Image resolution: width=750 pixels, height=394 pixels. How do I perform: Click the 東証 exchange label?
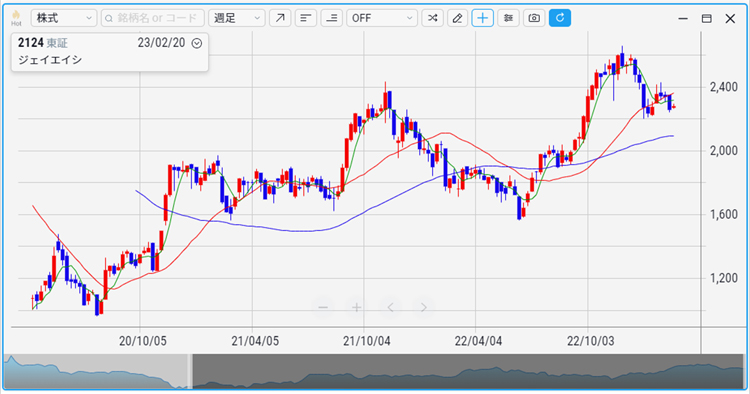(57, 44)
